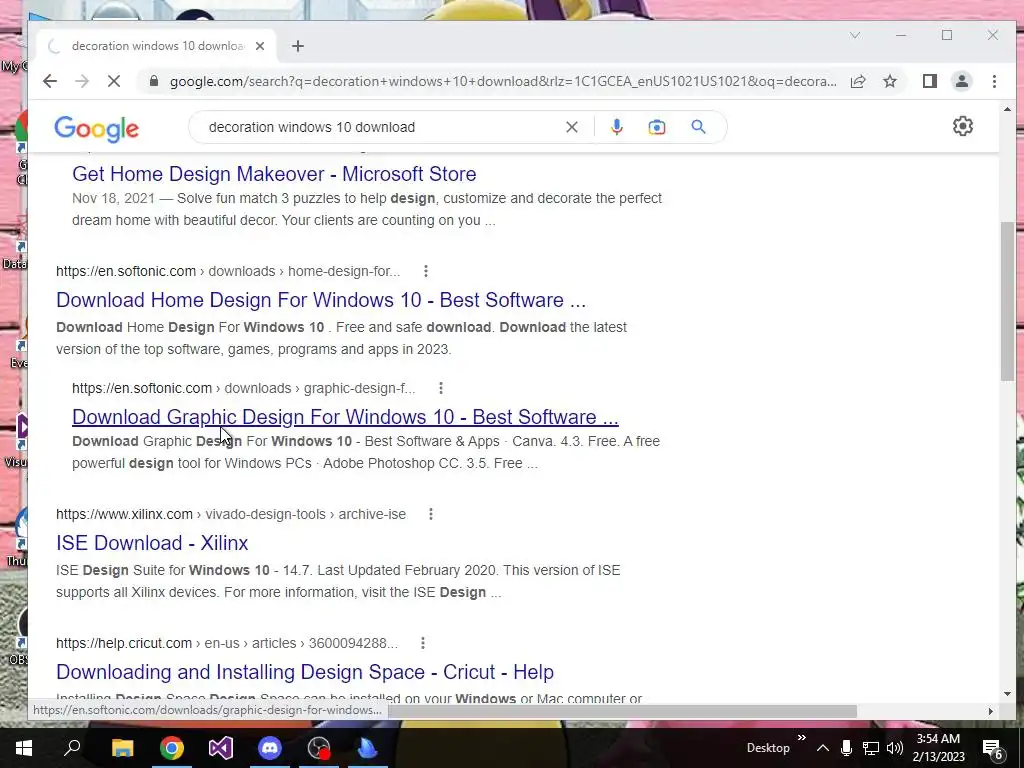1024x768 pixels.
Task: Go back to the previous page
Action: (50, 81)
